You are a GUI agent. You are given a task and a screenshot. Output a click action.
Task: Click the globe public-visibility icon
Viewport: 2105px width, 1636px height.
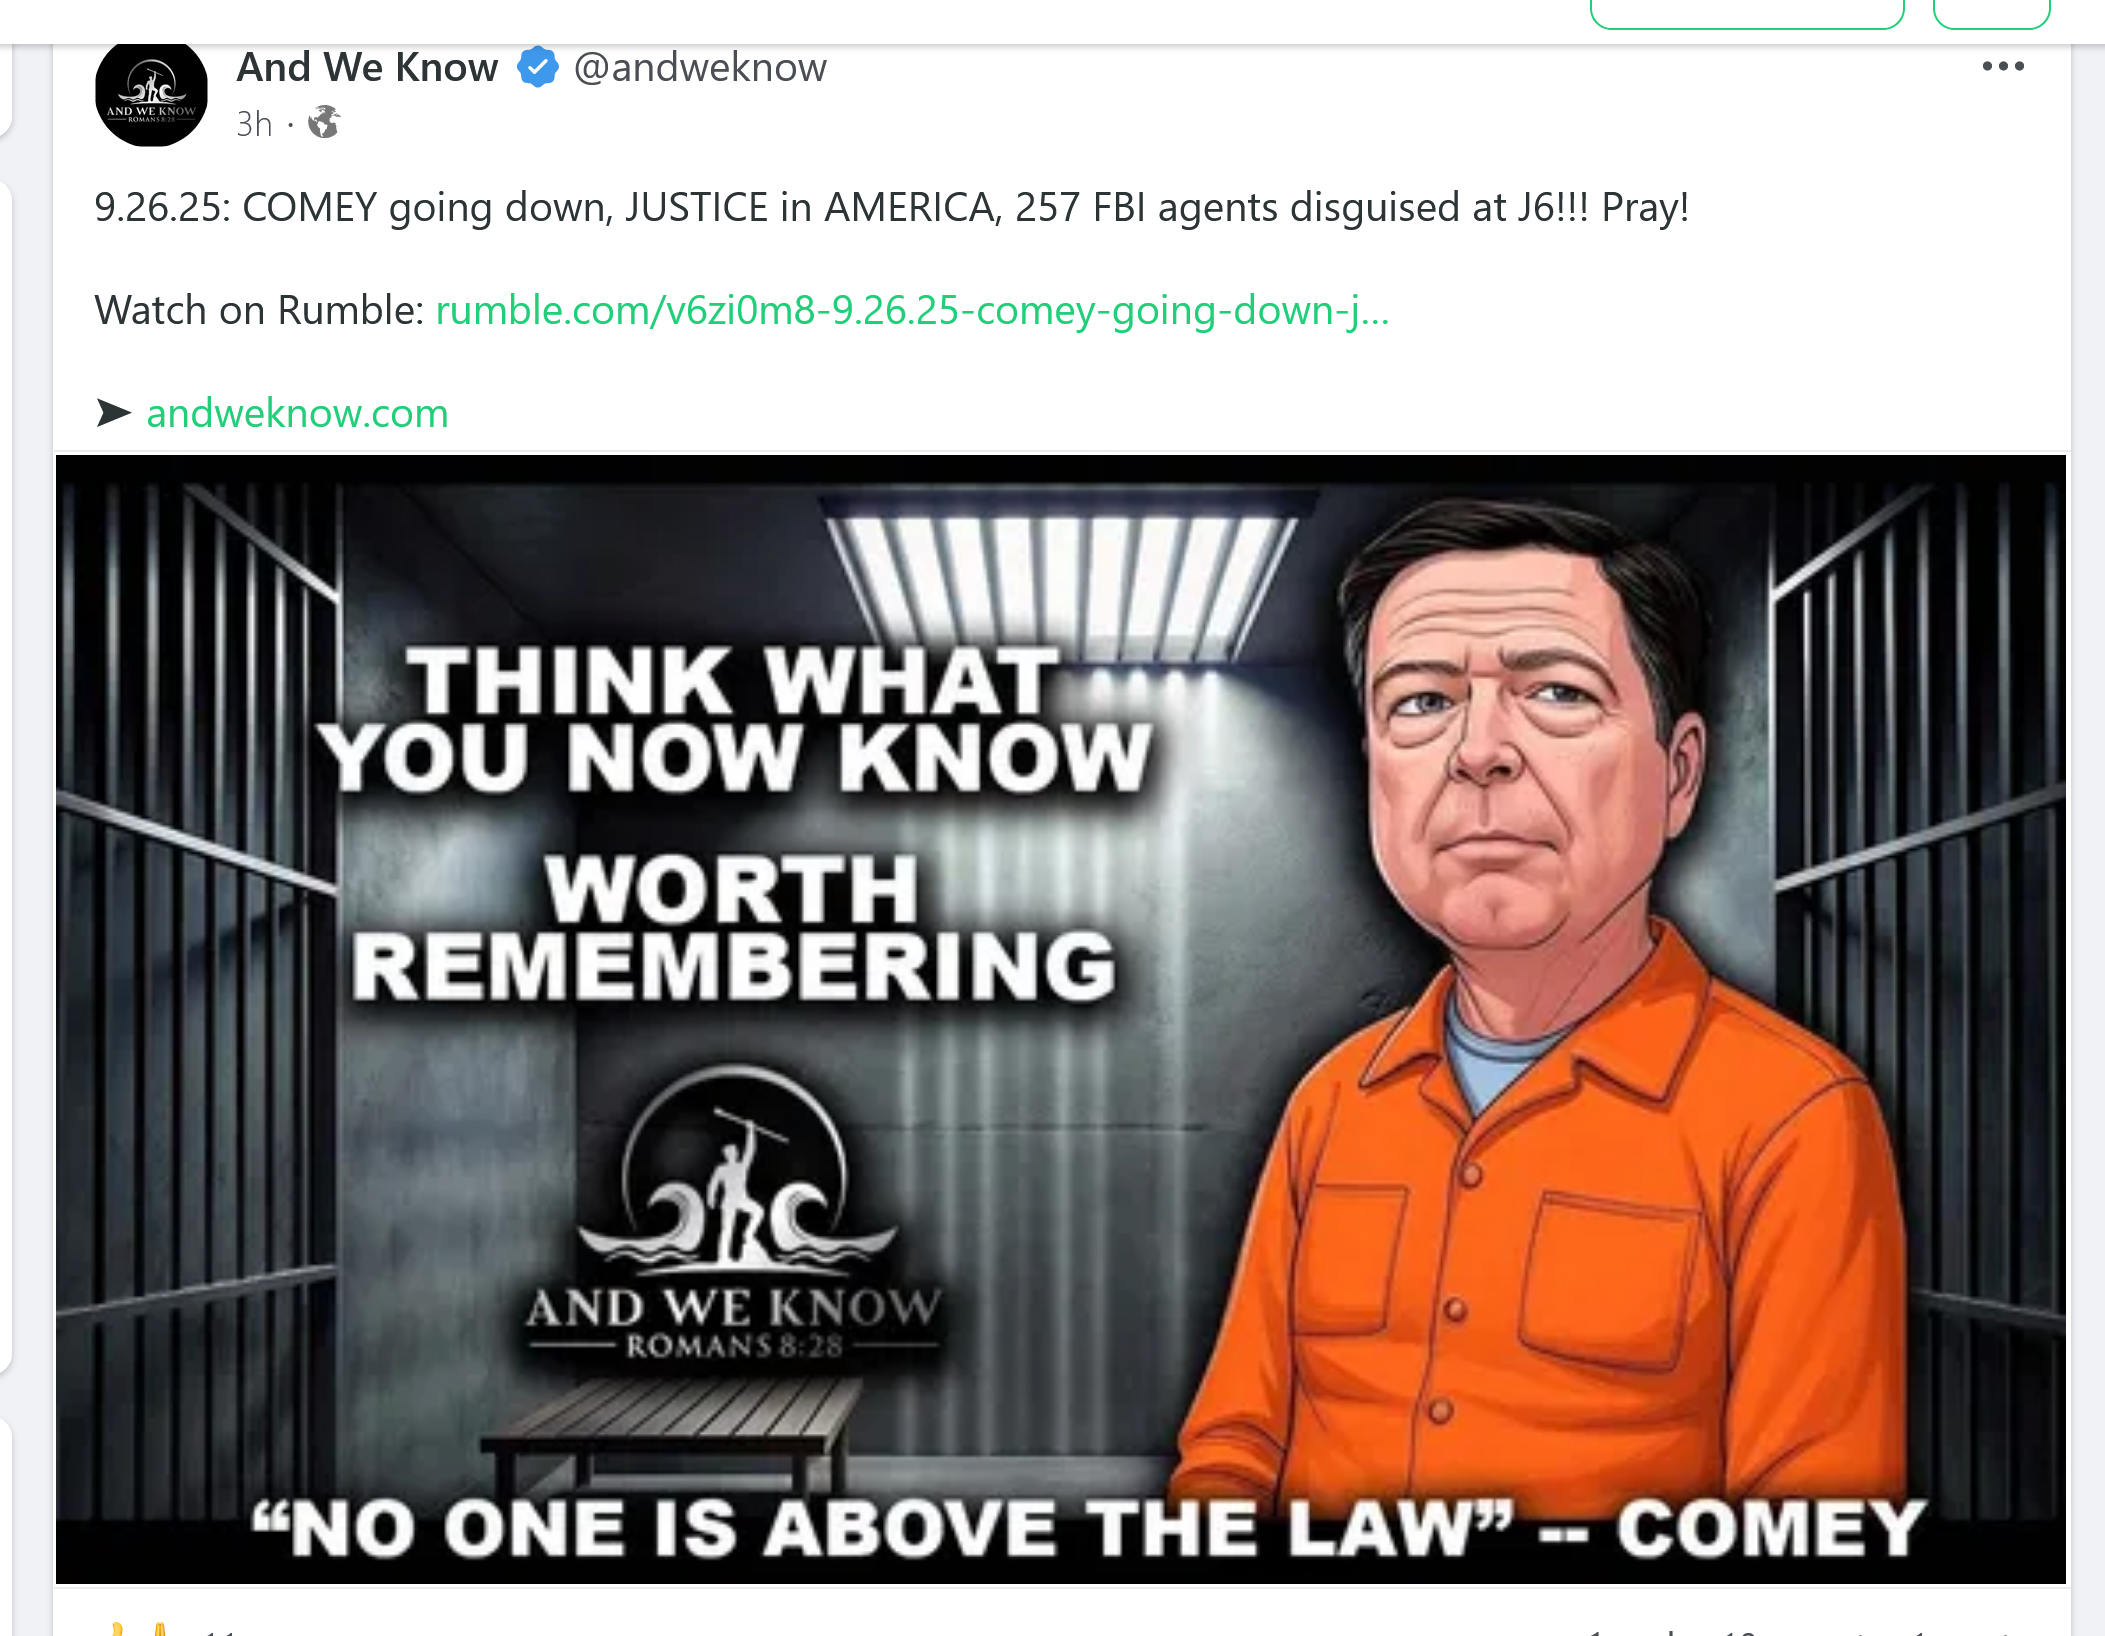pyautogui.click(x=324, y=122)
